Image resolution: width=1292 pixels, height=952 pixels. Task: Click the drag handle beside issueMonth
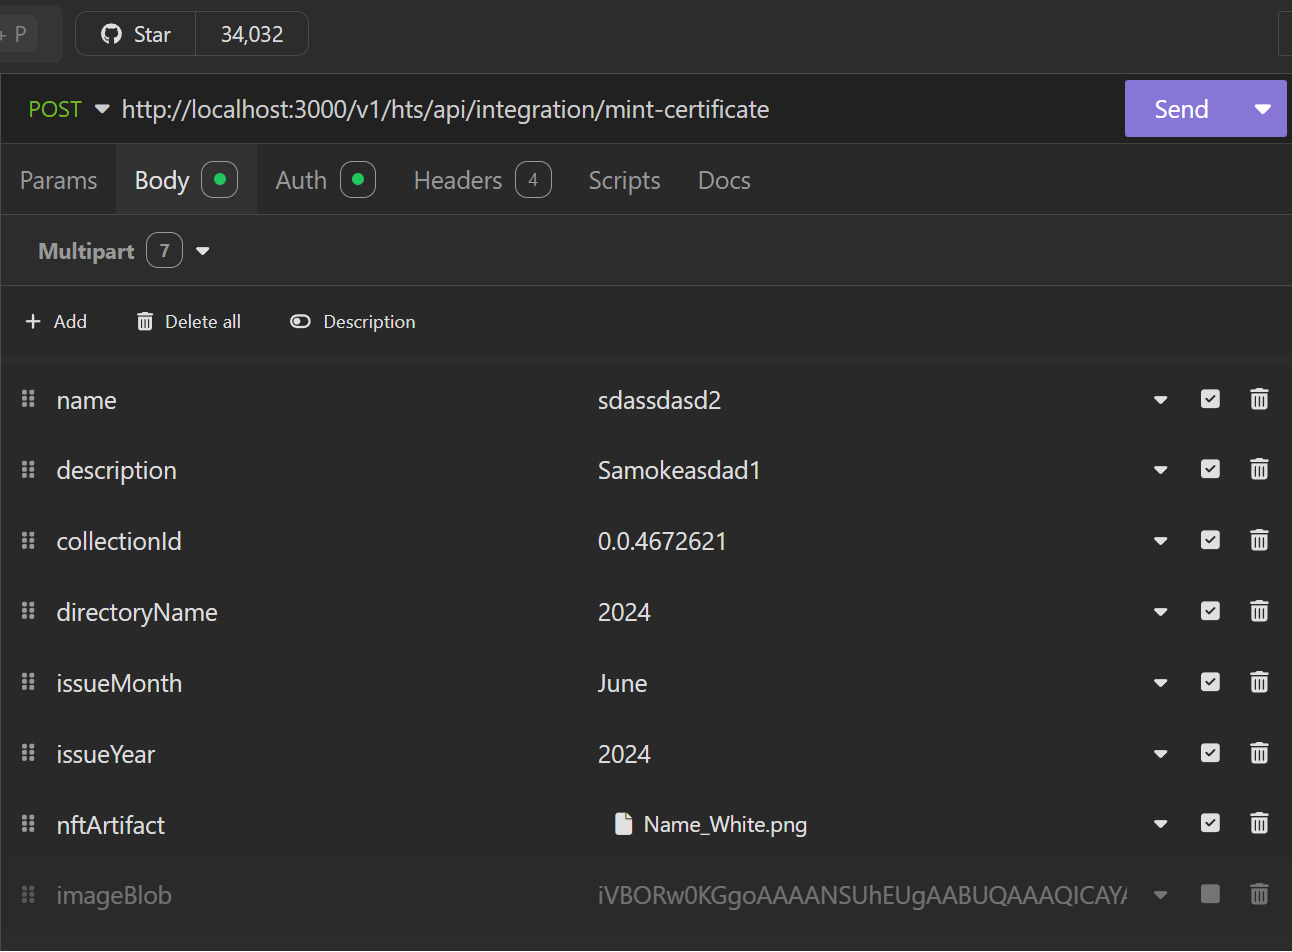coord(28,682)
